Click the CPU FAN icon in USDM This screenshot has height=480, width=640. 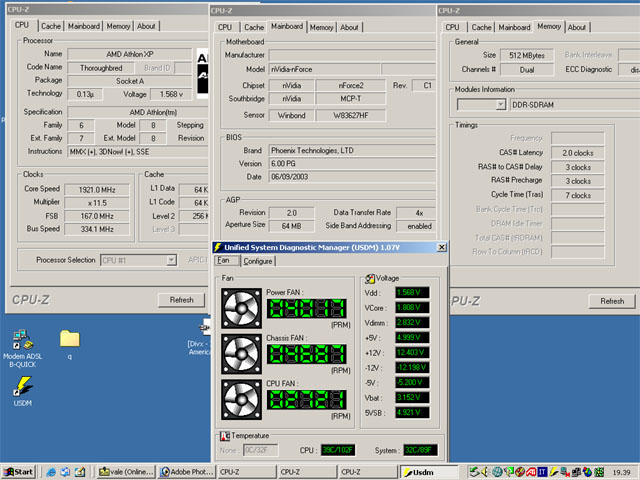pos(241,400)
